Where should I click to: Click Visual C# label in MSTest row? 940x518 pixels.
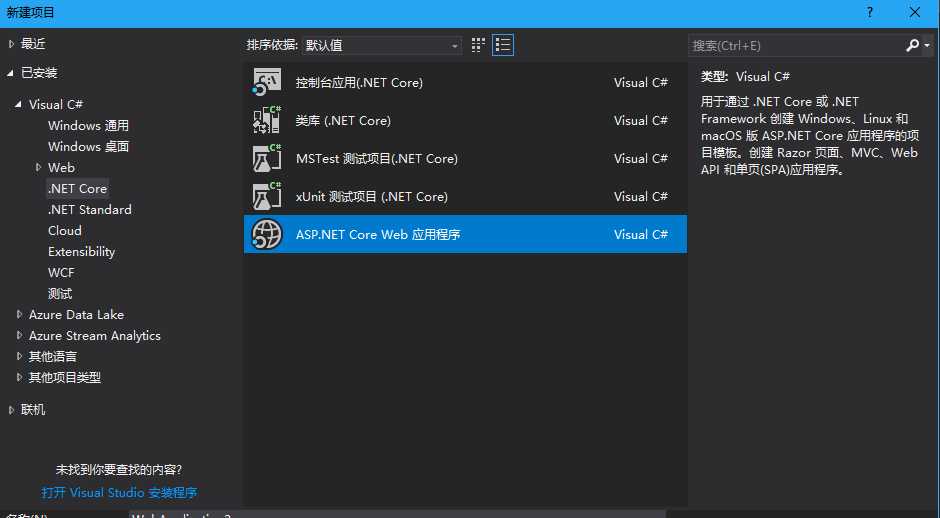(641, 159)
